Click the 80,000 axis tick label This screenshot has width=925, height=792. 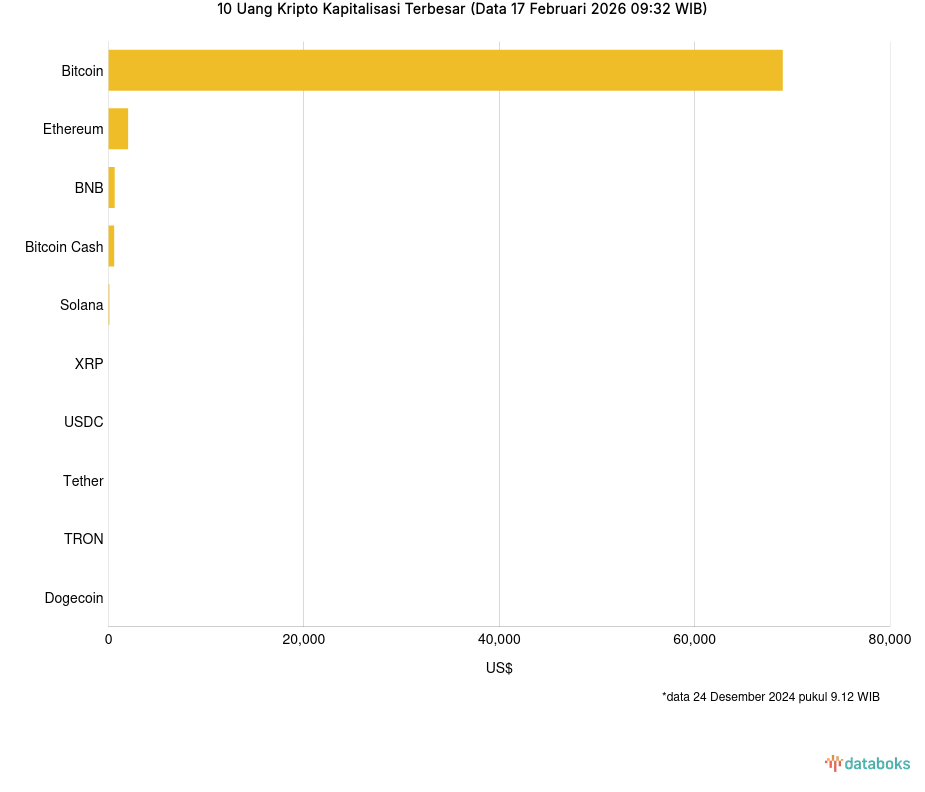(888, 640)
